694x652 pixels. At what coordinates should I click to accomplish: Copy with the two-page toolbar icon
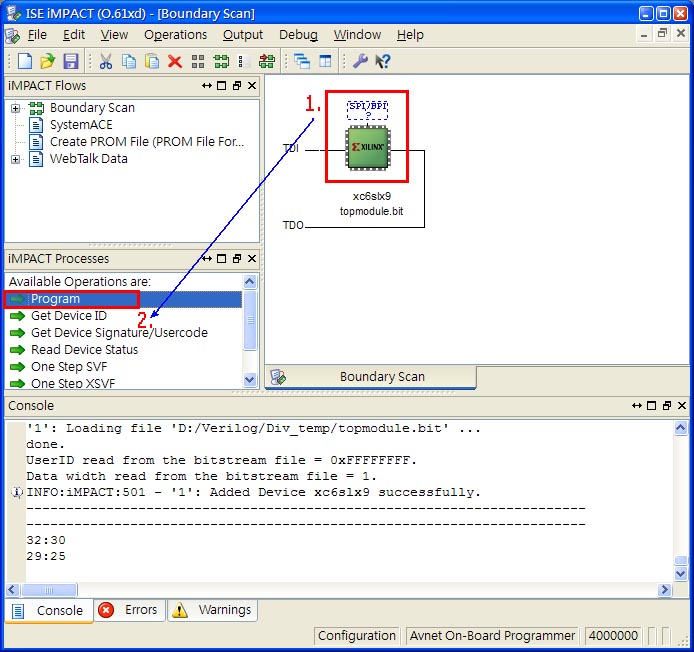tap(129, 61)
